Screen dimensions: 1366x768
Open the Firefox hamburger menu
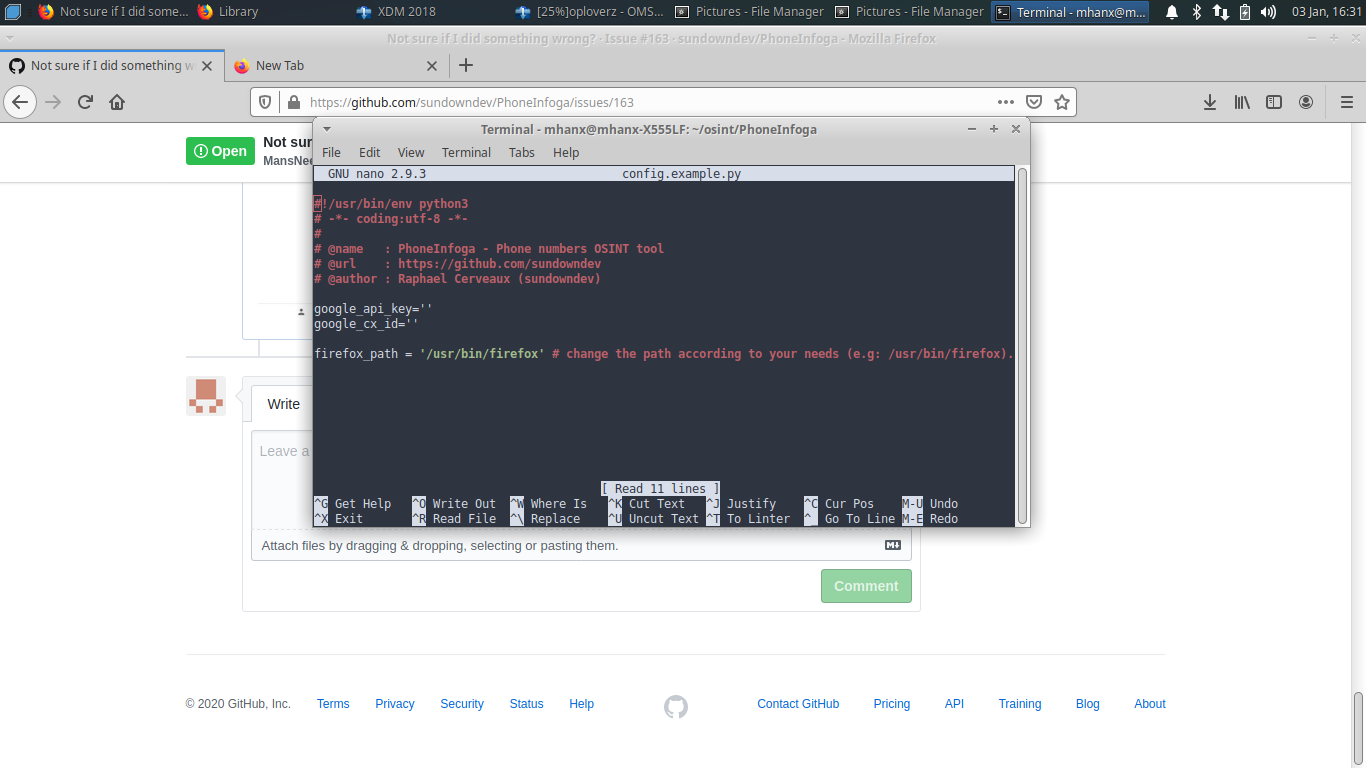(x=1346, y=101)
